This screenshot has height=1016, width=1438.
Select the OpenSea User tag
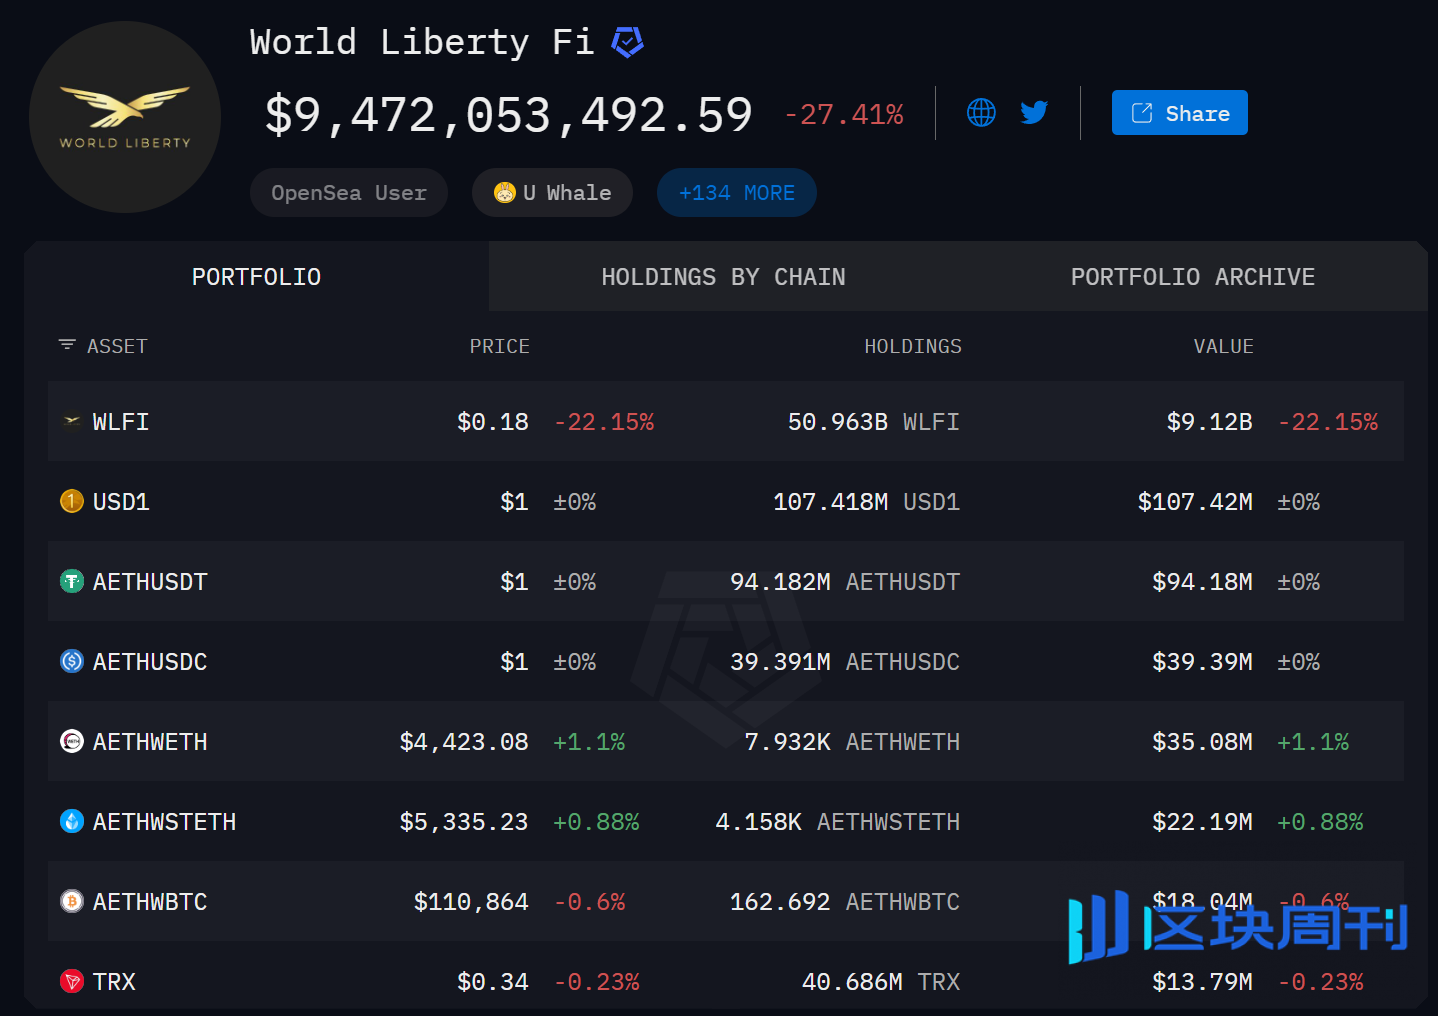349,193
